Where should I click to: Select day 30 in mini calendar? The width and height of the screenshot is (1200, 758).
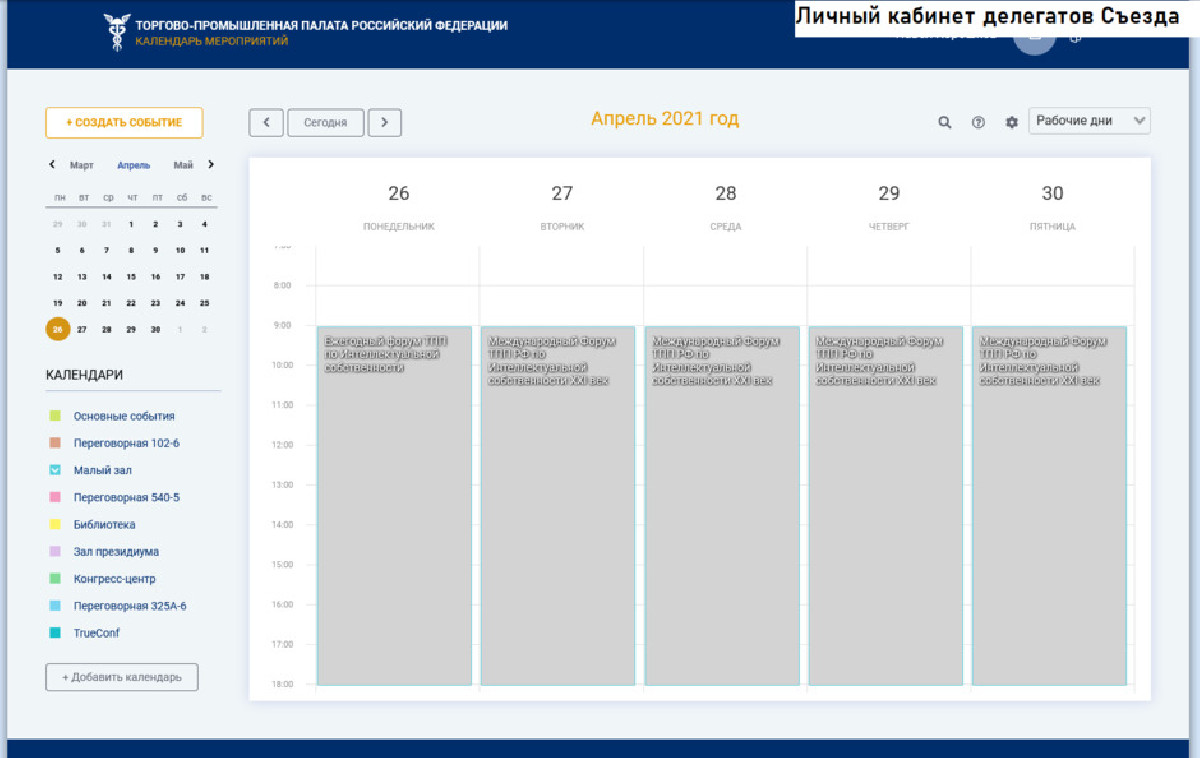click(155, 329)
